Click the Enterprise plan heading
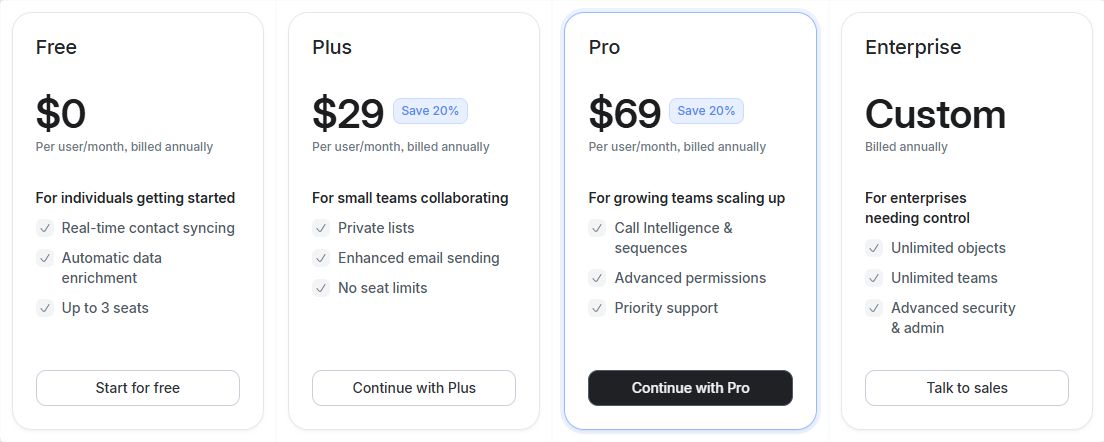Viewport: 1104px width, 442px height. click(x=913, y=47)
